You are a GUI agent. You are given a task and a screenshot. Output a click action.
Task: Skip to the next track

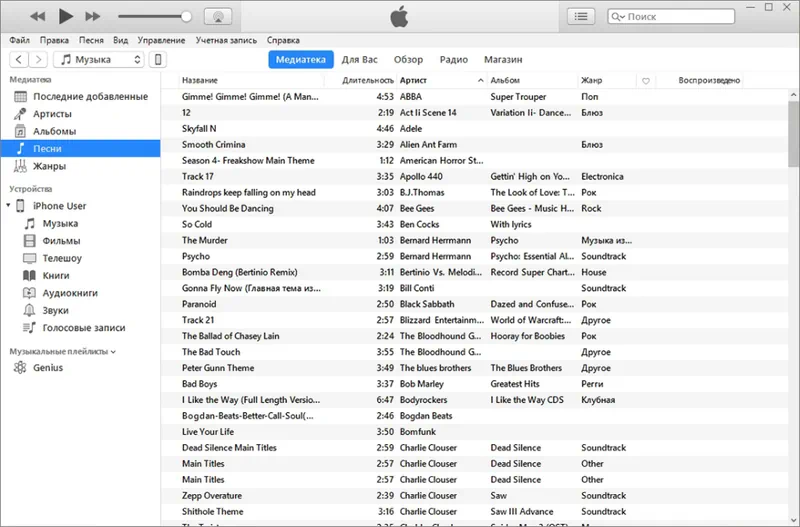pyautogui.click(x=93, y=16)
